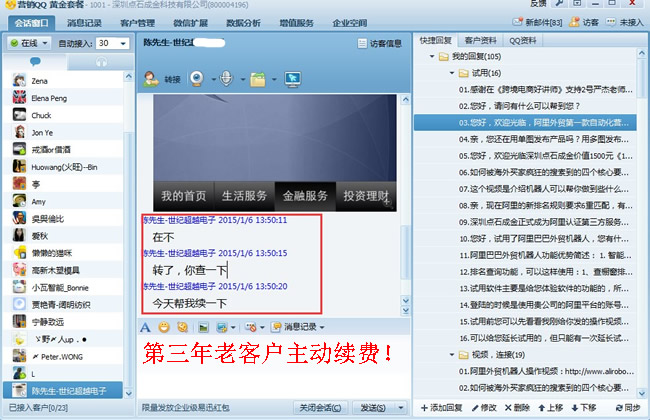Open emoji smiley picker

[x=164, y=327]
